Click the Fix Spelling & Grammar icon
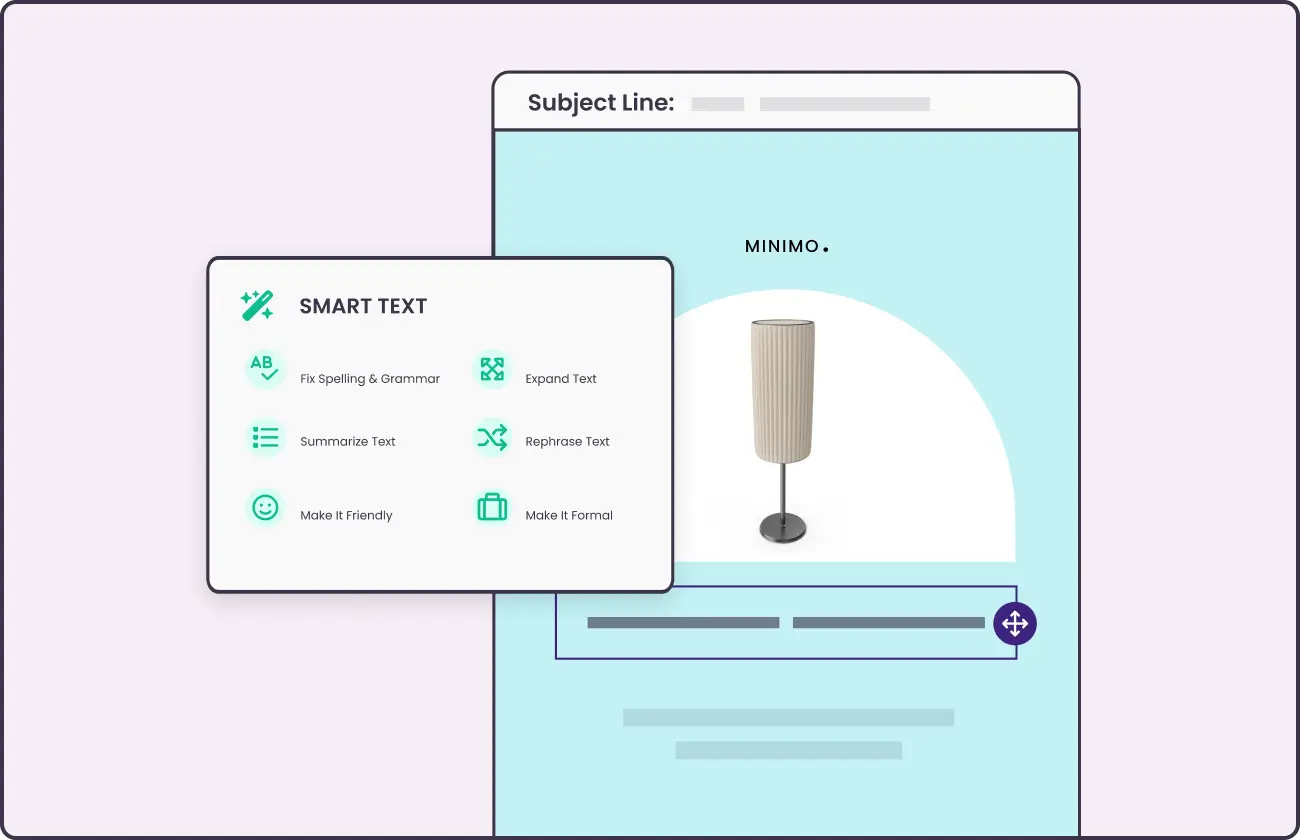 click(x=265, y=369)
